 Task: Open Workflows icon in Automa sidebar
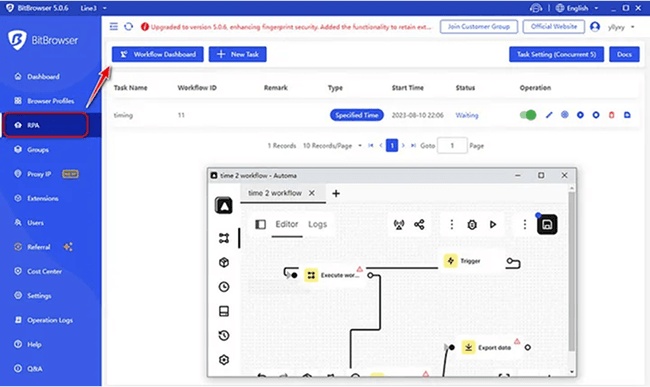coord(224,238)
